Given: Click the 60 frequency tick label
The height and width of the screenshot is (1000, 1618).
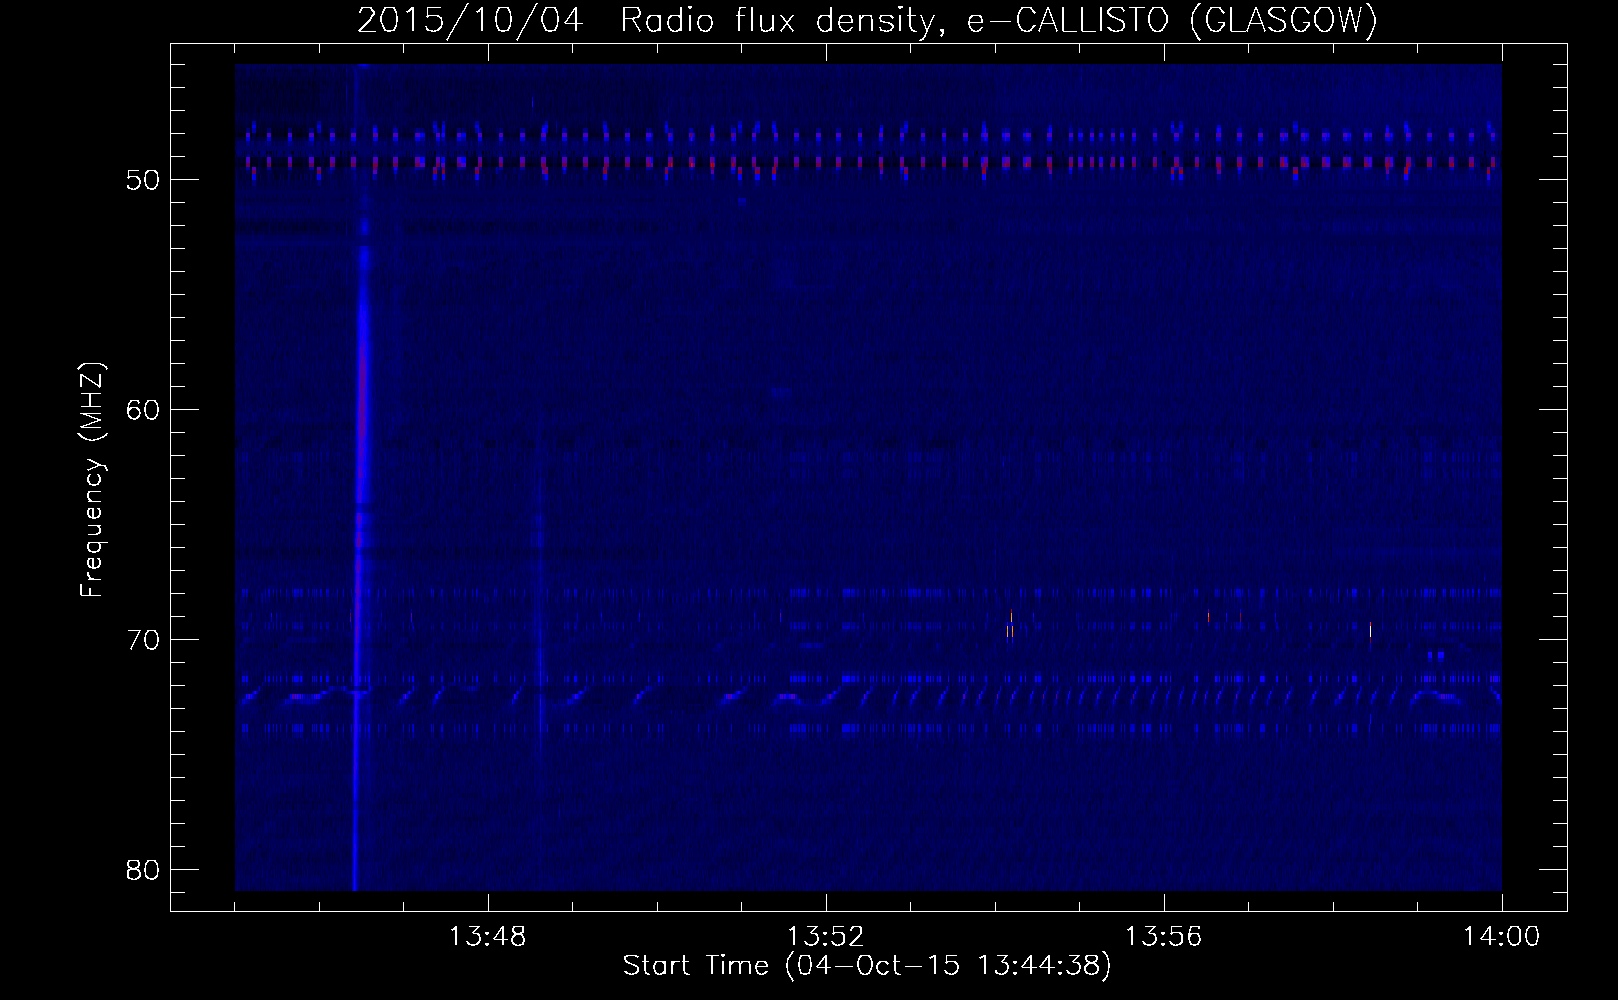Looking at the screenshot, I should click(x=144, y=410).
